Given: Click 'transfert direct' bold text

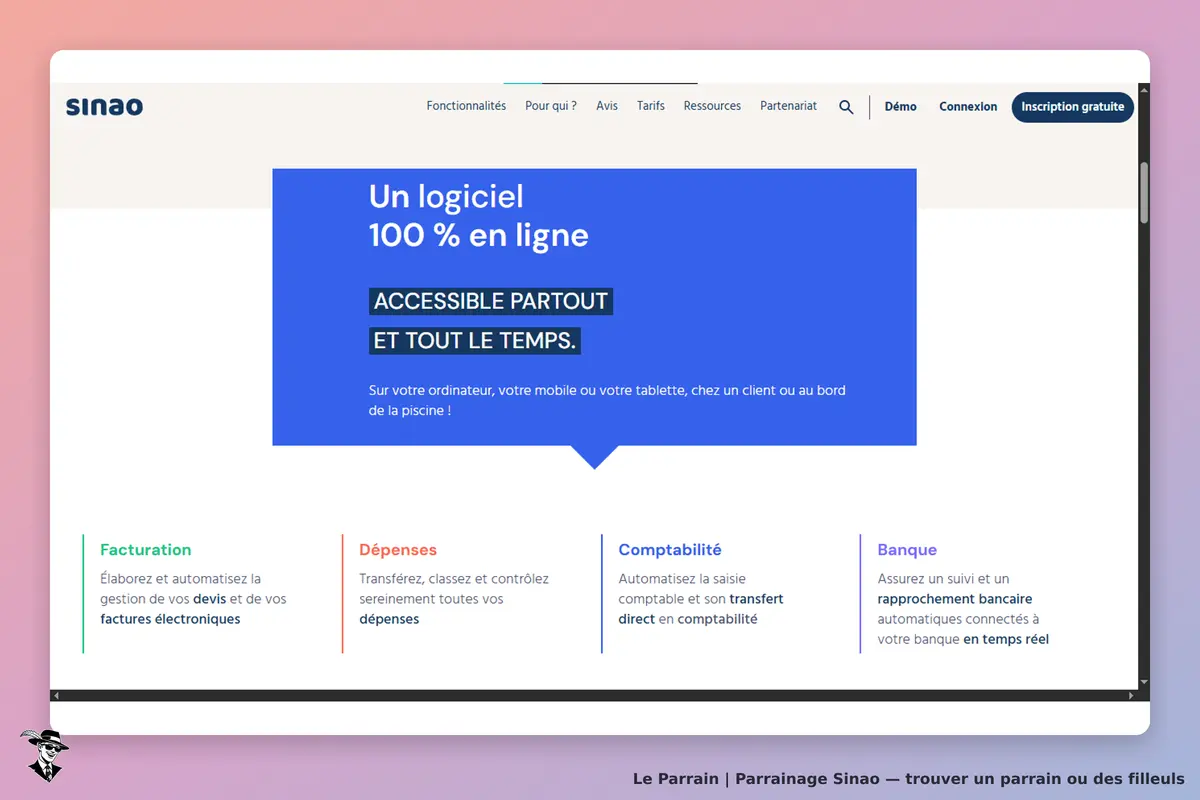Looking at the screenshot, I should pos(701,609).
